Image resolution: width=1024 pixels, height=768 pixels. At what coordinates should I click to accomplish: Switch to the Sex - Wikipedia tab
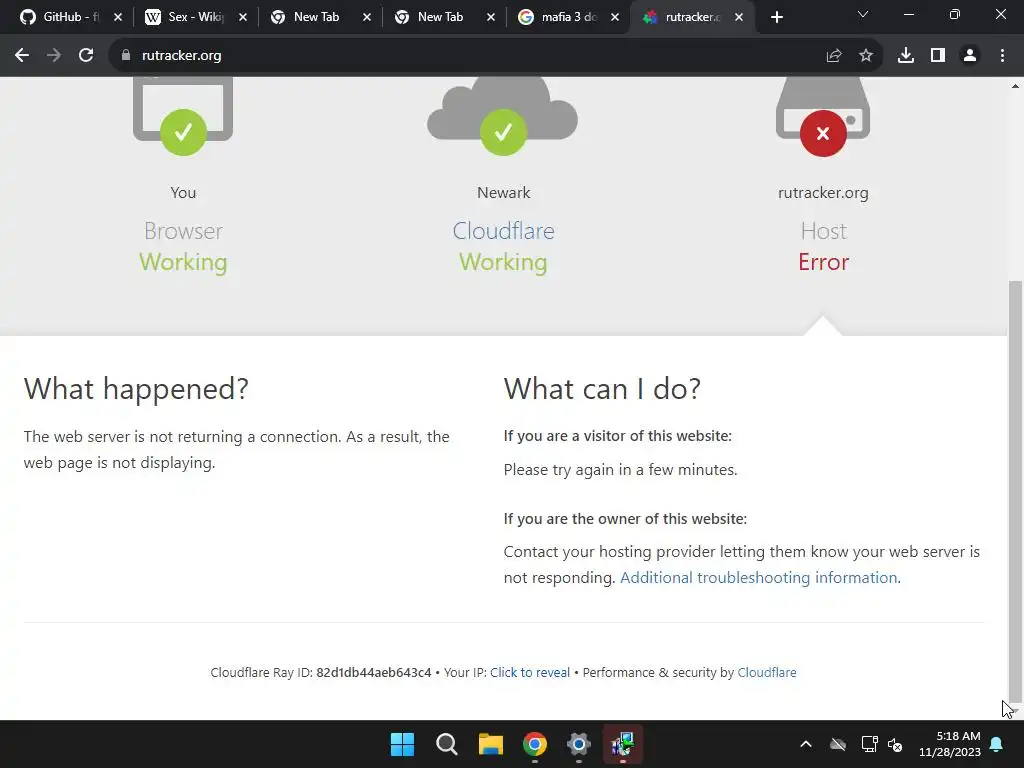click(195, 17)
